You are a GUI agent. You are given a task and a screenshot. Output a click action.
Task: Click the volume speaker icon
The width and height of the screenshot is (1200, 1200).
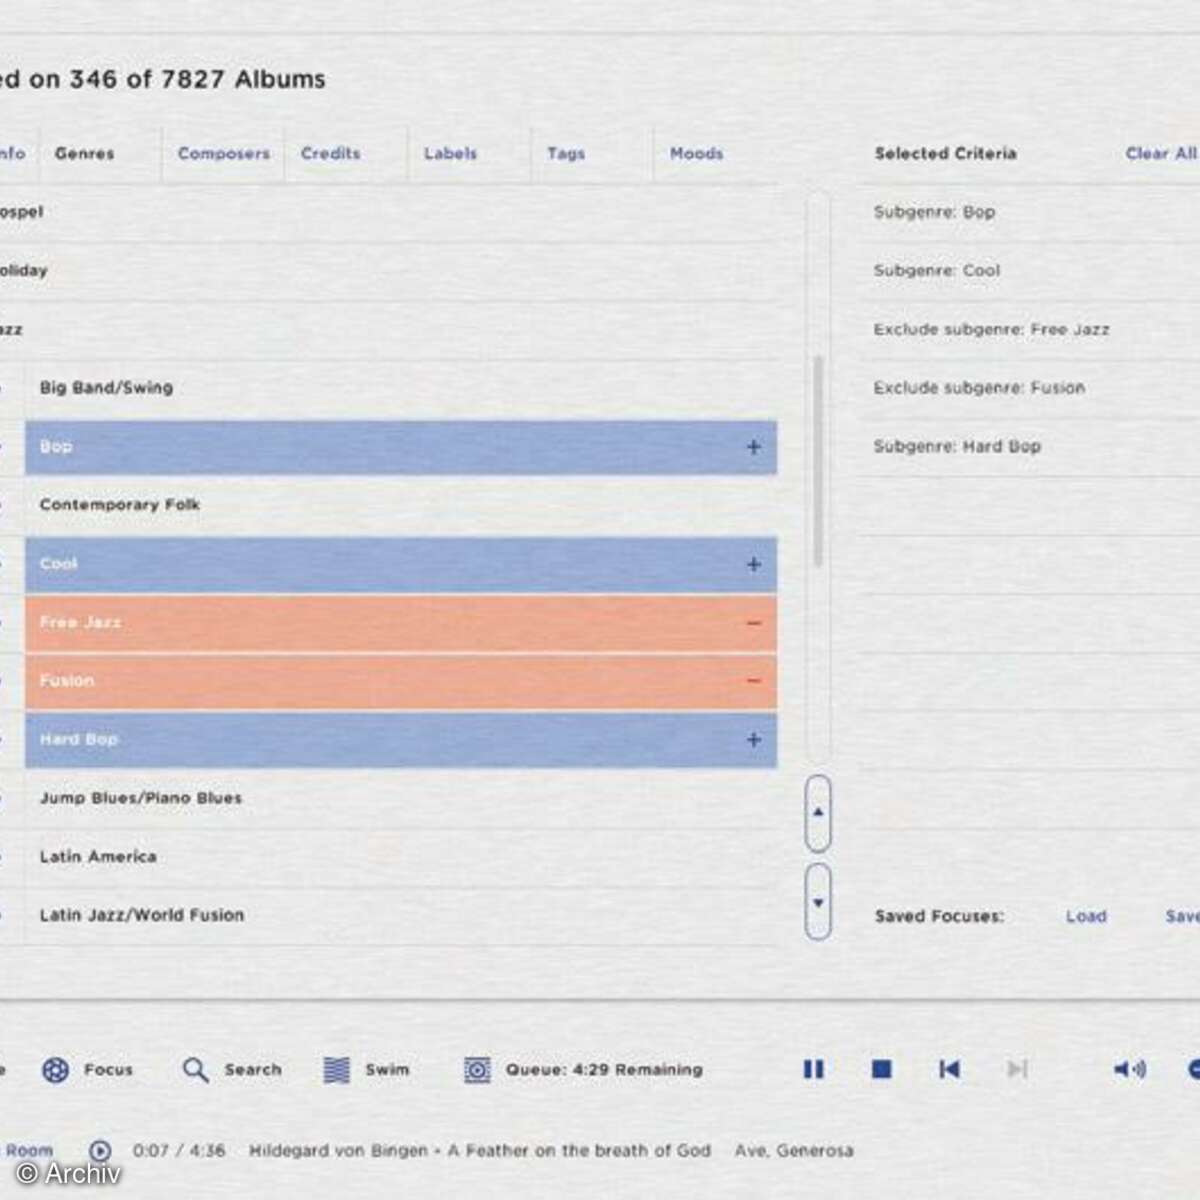[1129, 1070]
